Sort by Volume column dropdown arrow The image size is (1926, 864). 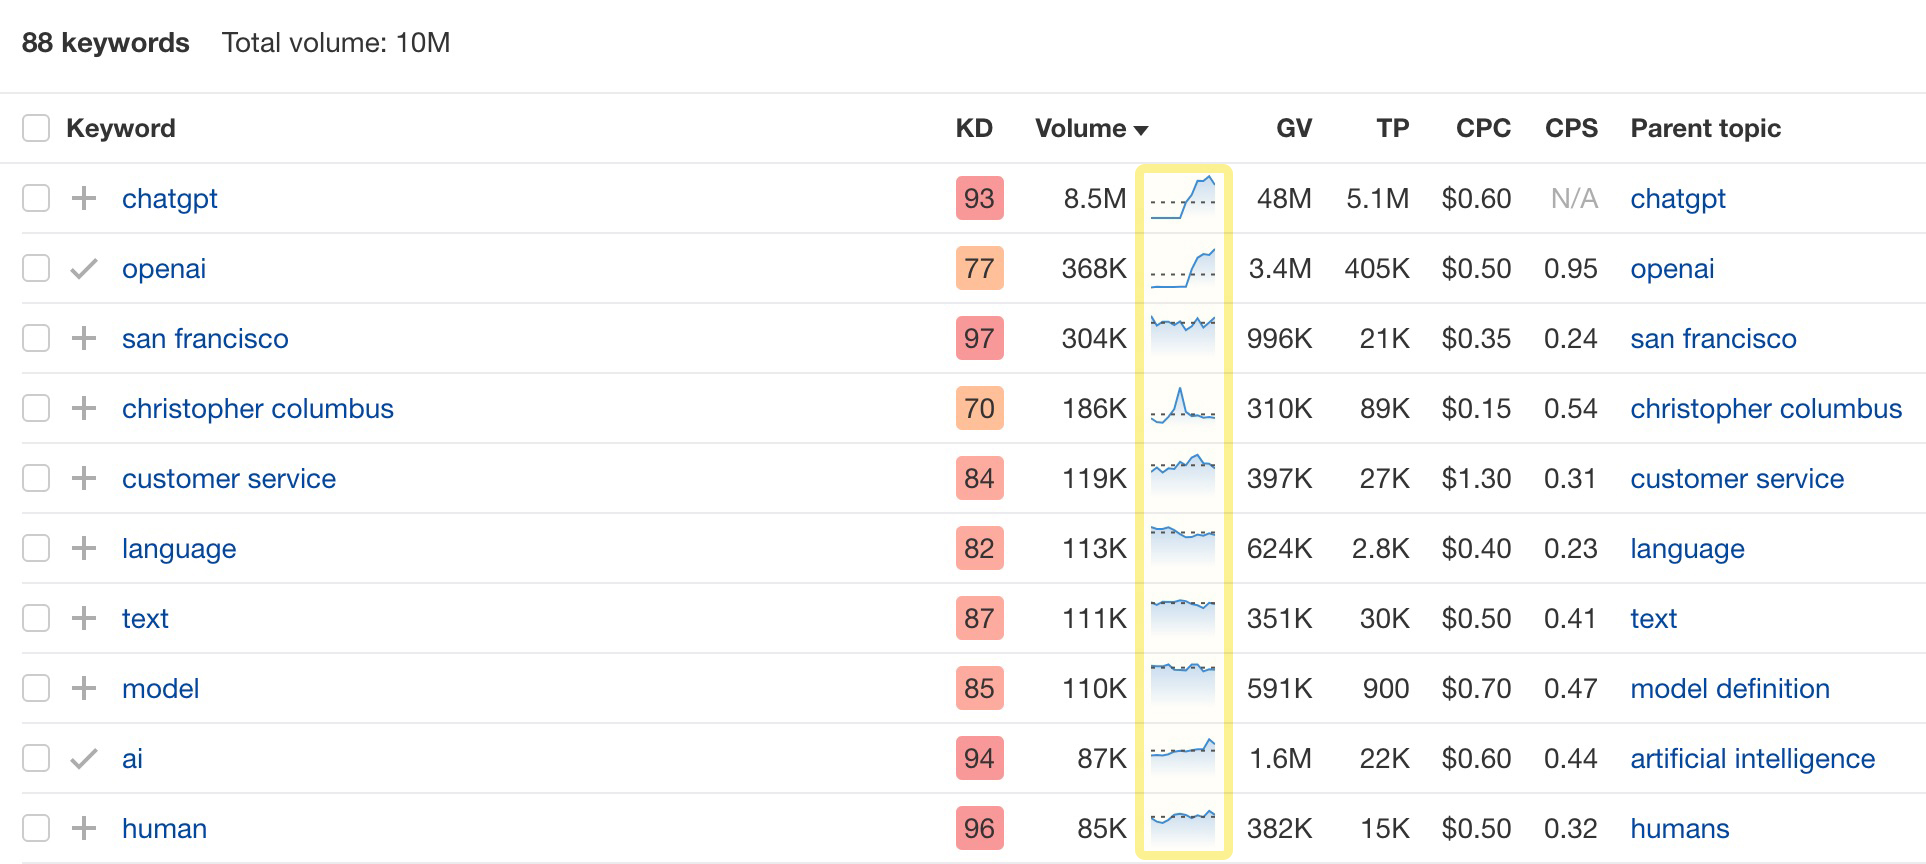[x=1141, y=130]
